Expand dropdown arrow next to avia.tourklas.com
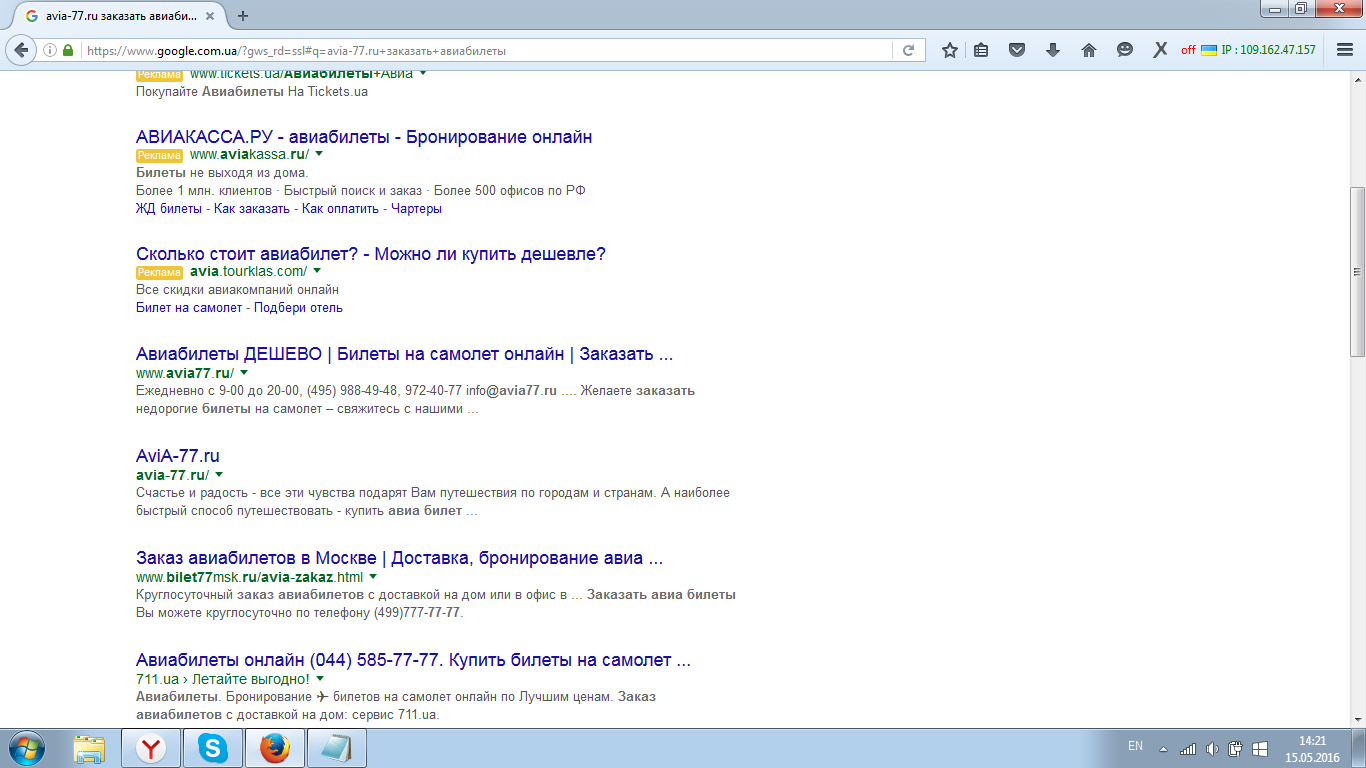Screen dimensions: 1366x768 [x=317, y=271]
